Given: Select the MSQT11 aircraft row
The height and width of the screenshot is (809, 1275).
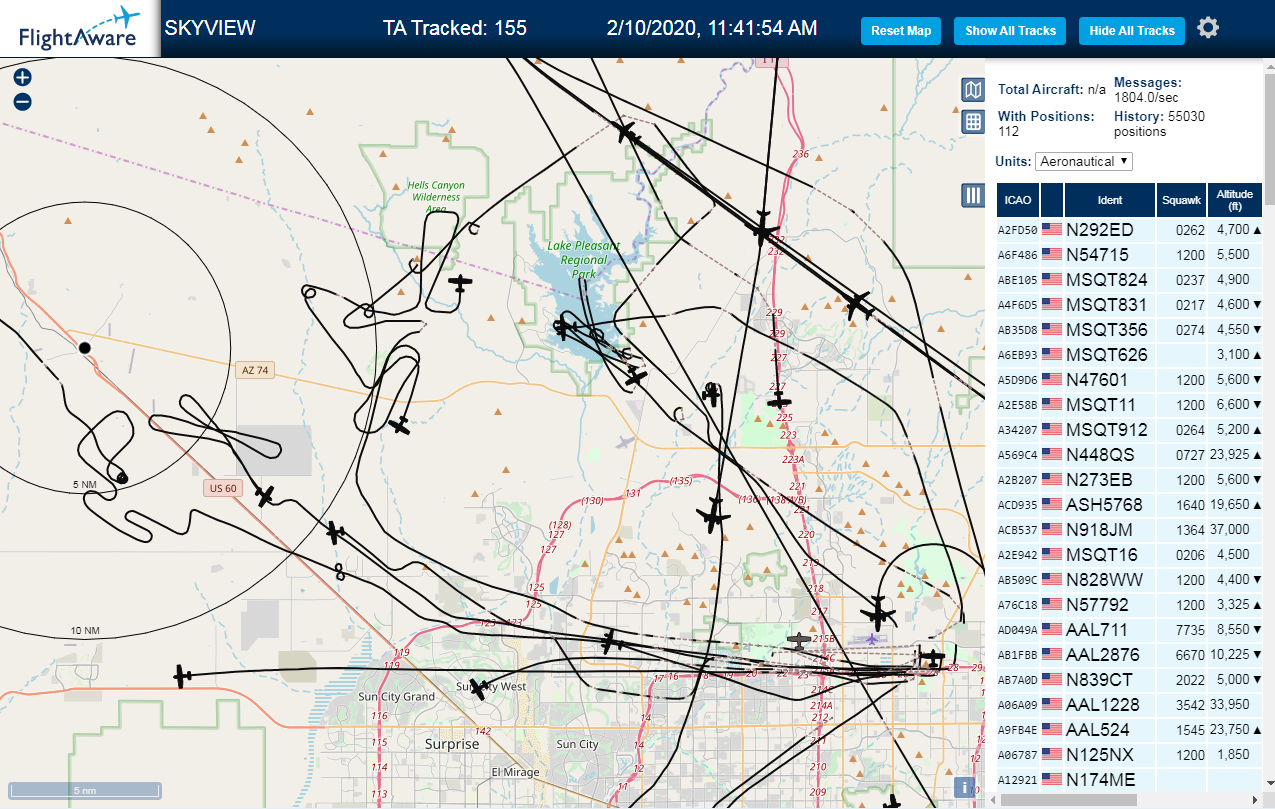Looking at the screenshot, I should point(1130,404).
